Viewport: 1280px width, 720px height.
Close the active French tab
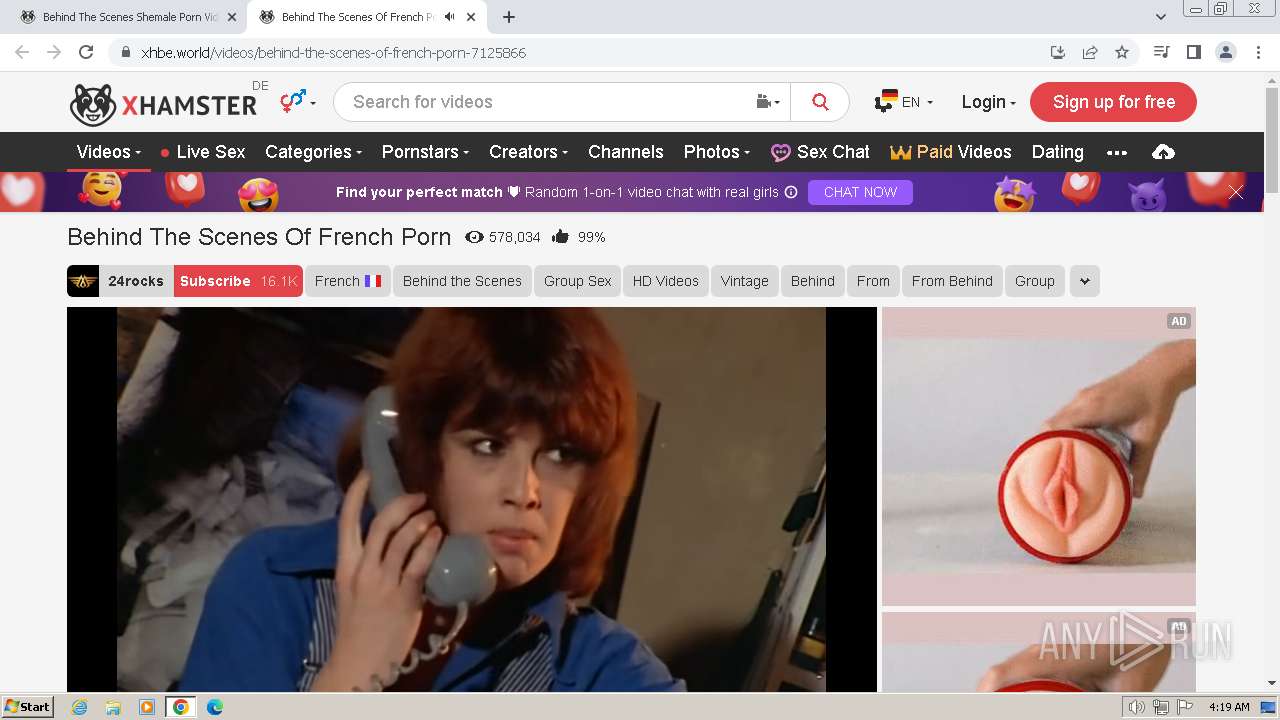coord(471,17)
